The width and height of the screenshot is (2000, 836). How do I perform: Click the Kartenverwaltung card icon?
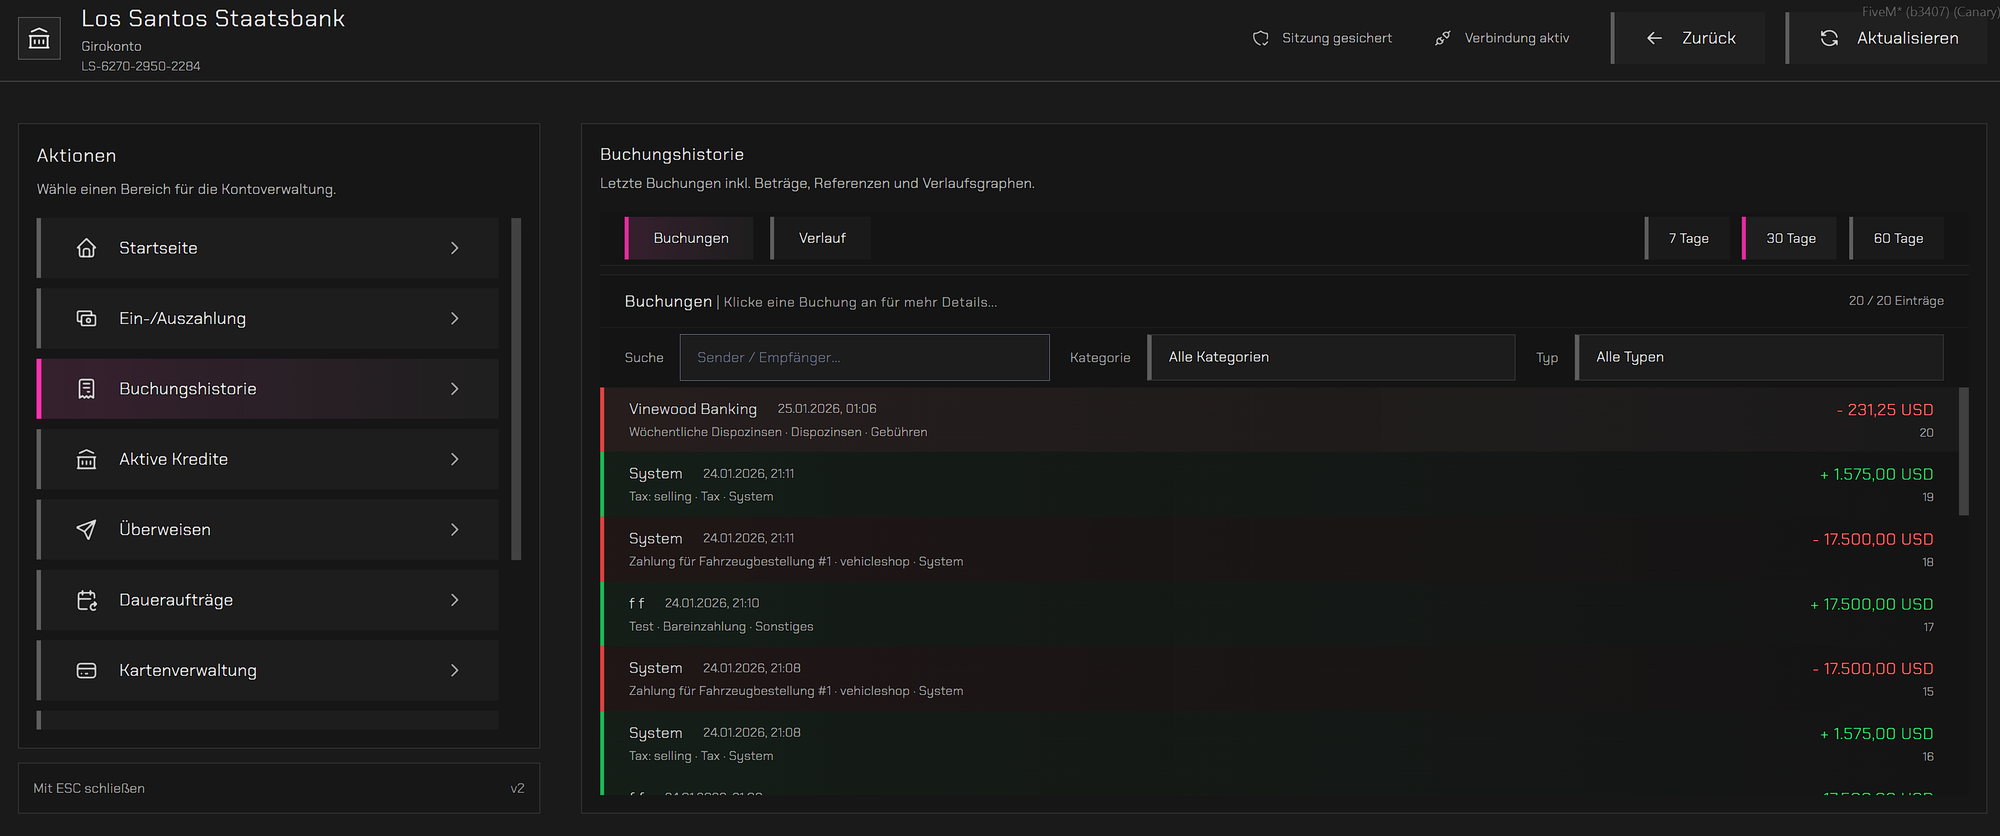pyautogui.click(x=87, y=670)
